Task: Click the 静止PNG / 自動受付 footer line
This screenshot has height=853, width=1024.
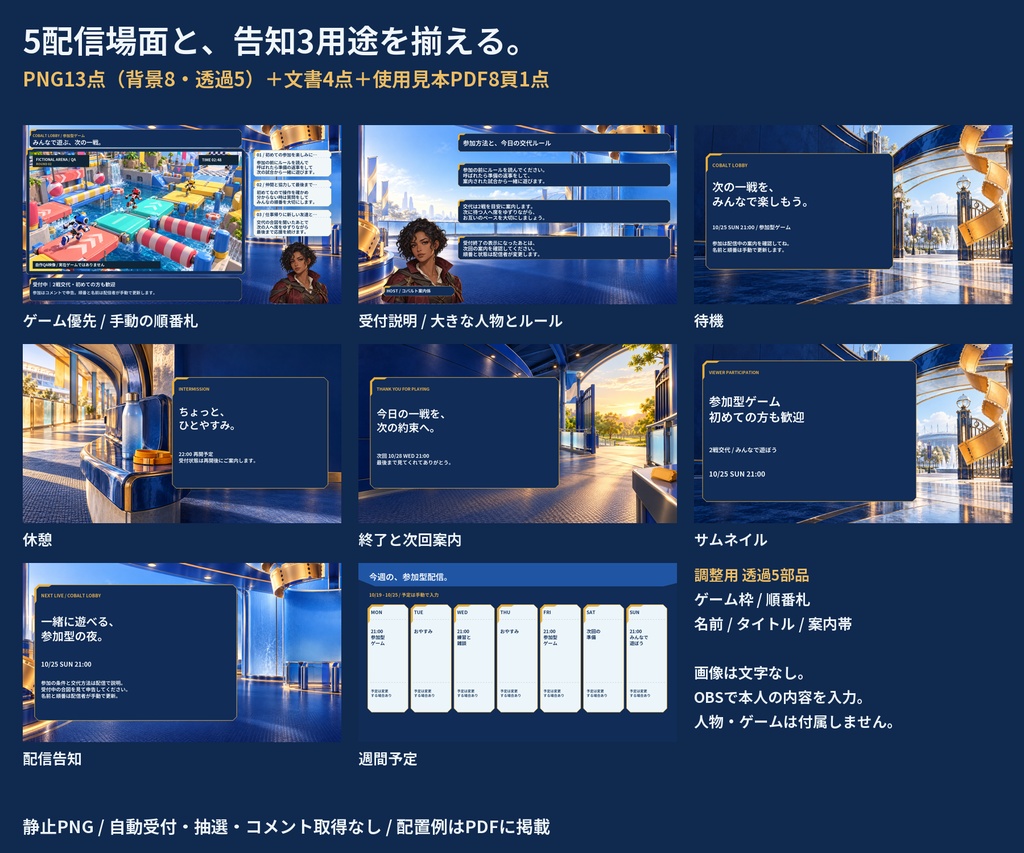Action: pyautogui.click(x=286, y=827)
